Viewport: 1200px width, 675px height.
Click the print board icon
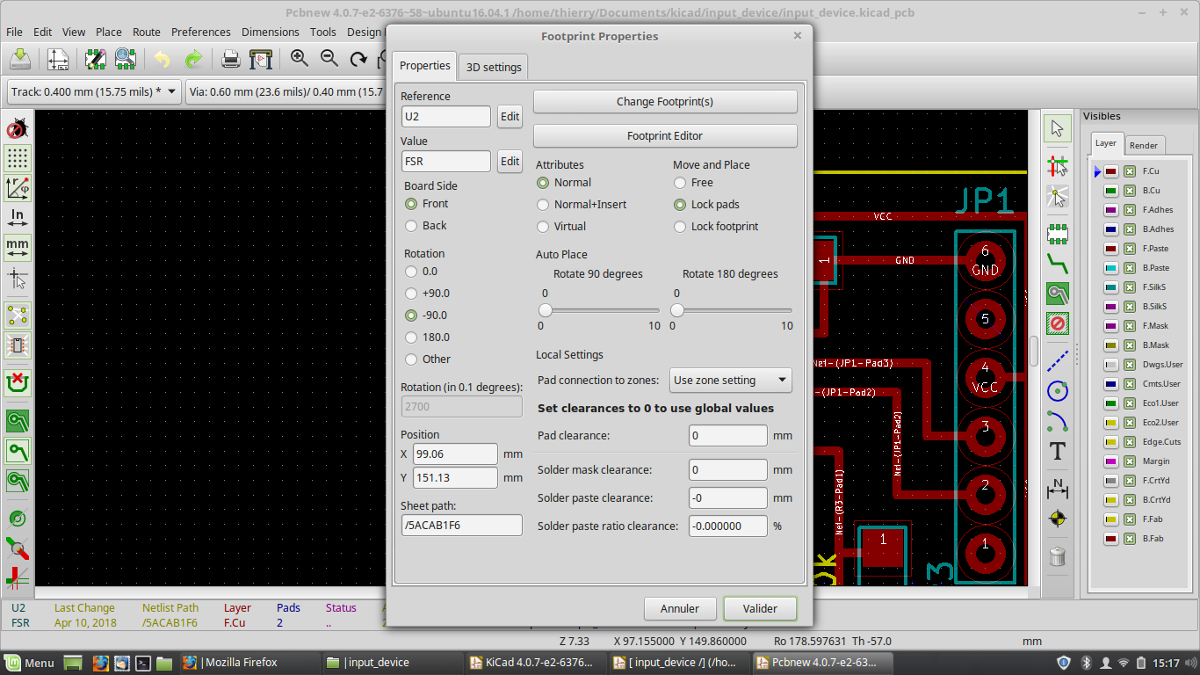pyautogui.click(x=231, y=59)
